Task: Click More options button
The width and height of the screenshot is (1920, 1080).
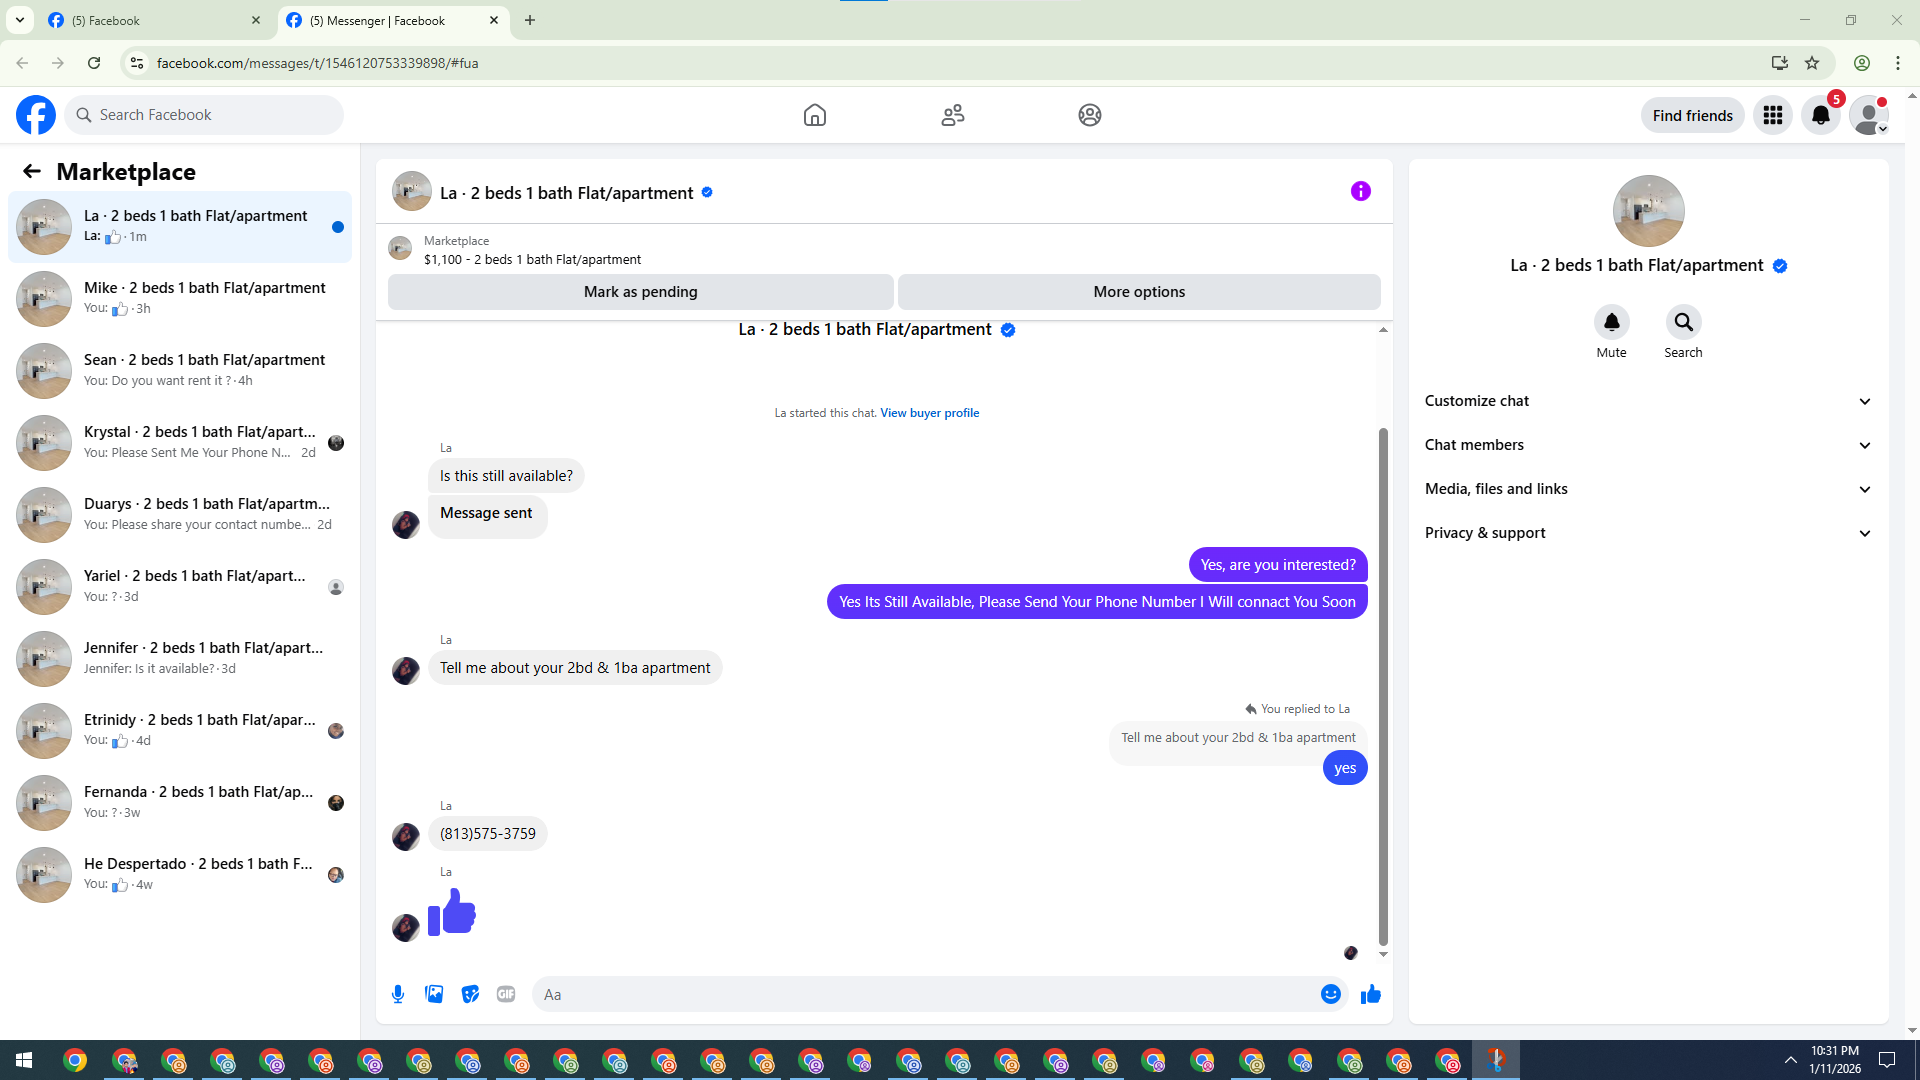Action: [1139, 292]
